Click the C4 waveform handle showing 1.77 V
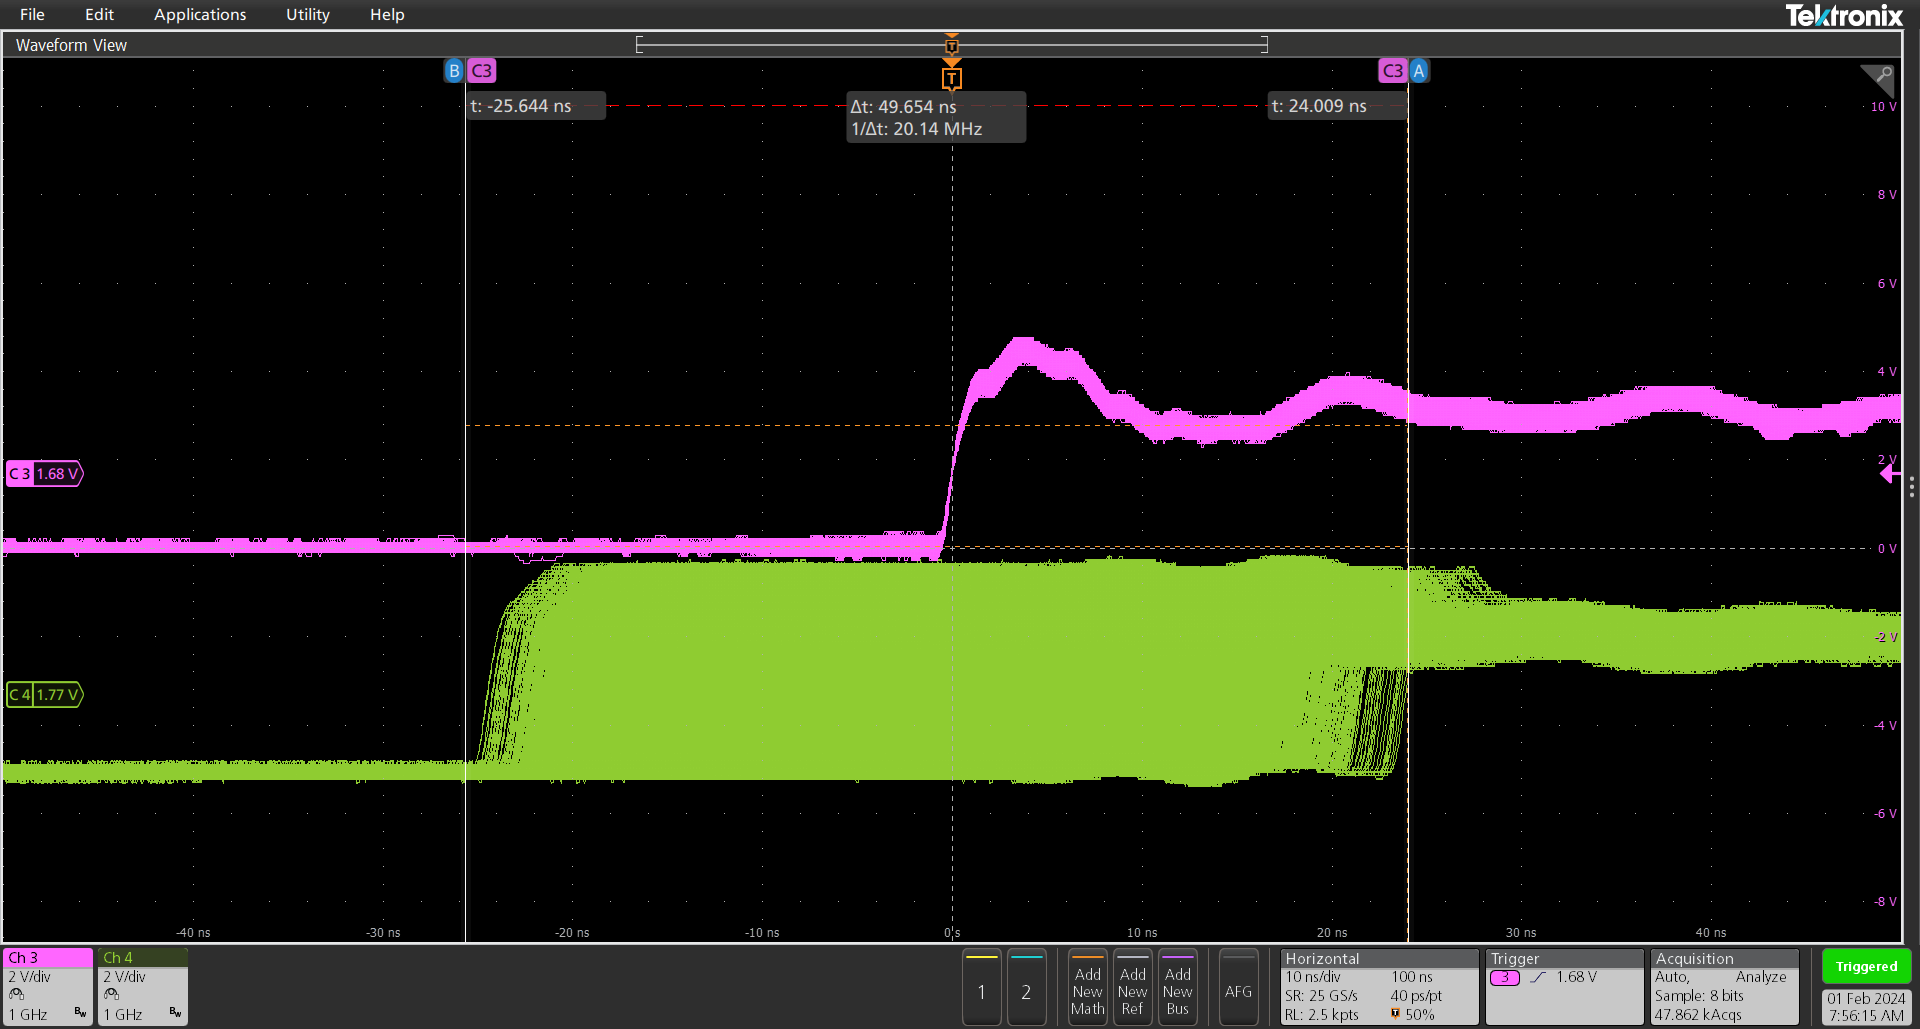1920x1029 pixels. (x=45, y=694)
